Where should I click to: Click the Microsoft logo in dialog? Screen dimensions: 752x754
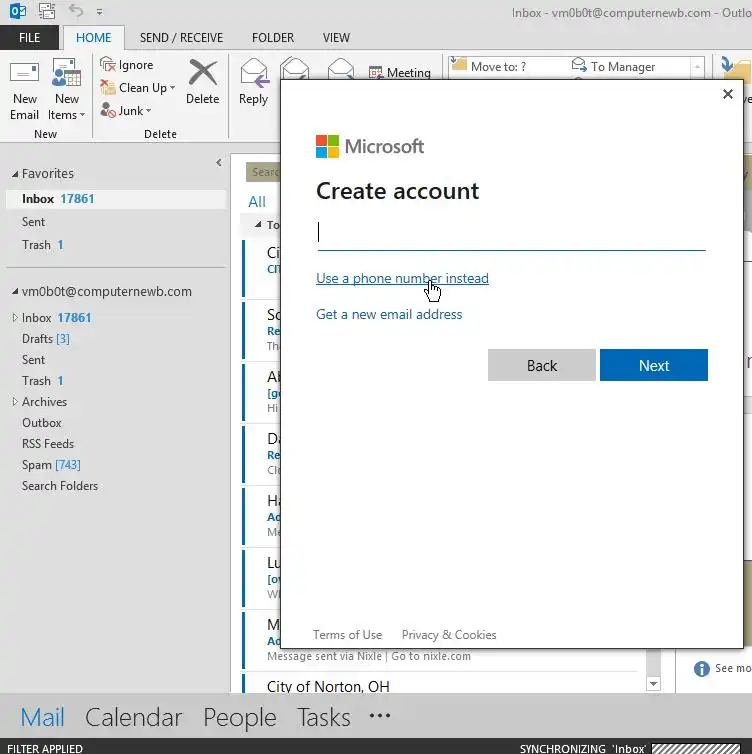370,146
